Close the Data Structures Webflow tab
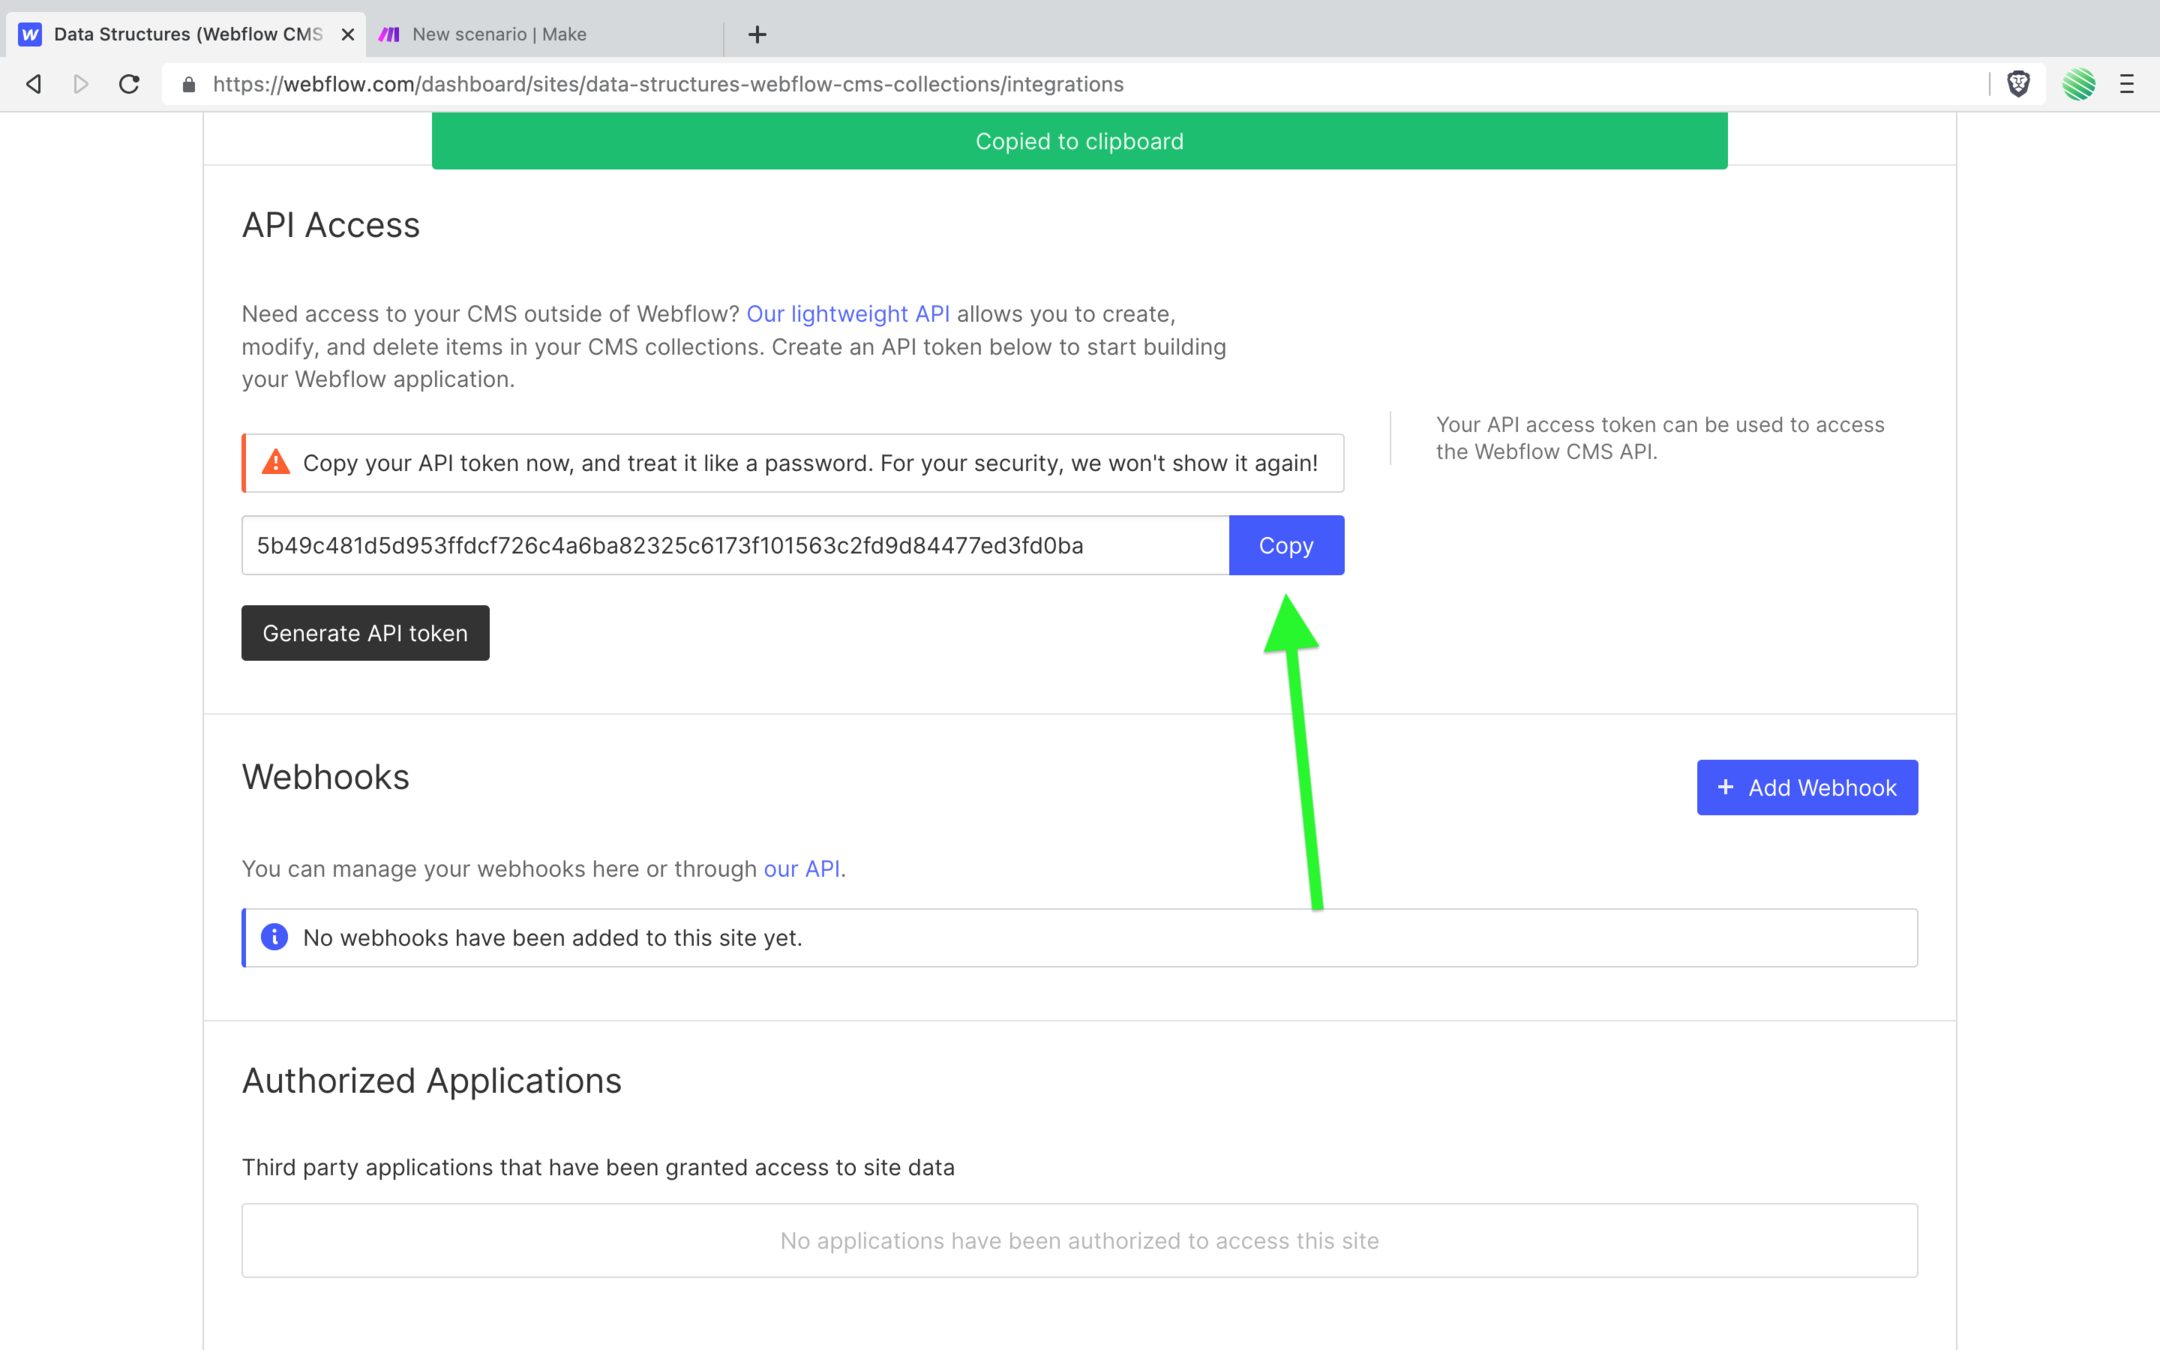Image resolution: width=2160 pixels, height=1350 pixels. coord(347,34)
